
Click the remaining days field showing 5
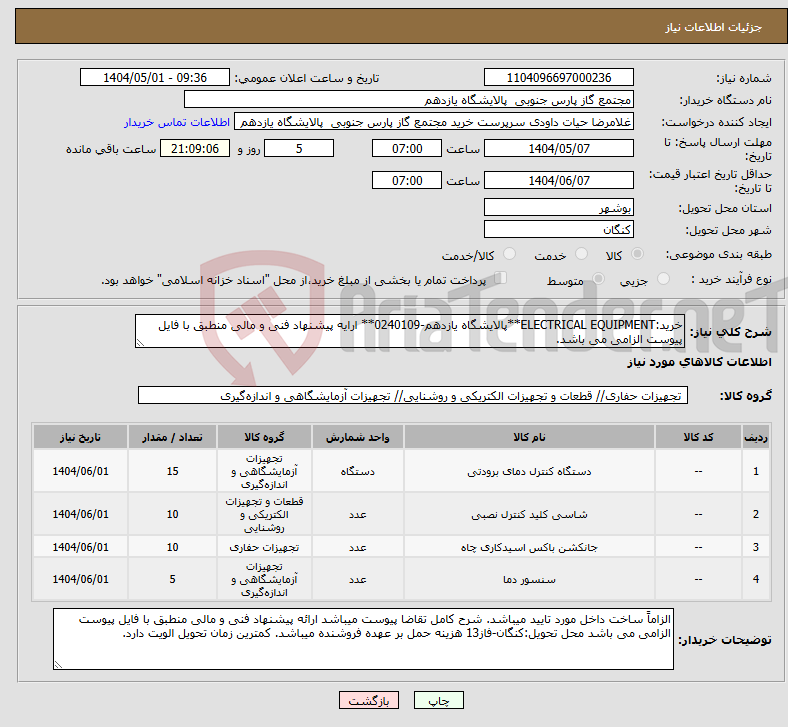(x=299, y=148)
